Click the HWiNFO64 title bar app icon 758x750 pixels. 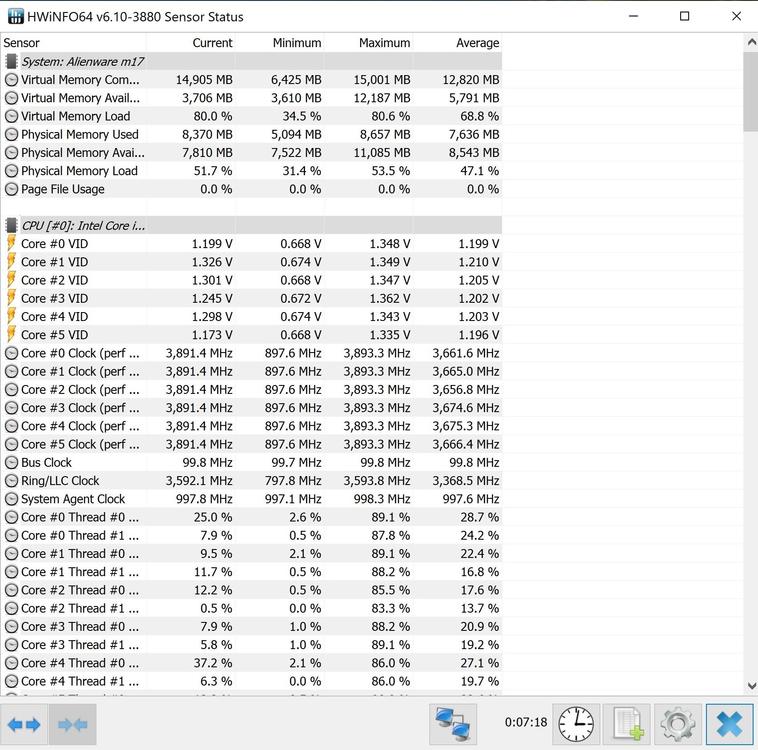point(17,17)
